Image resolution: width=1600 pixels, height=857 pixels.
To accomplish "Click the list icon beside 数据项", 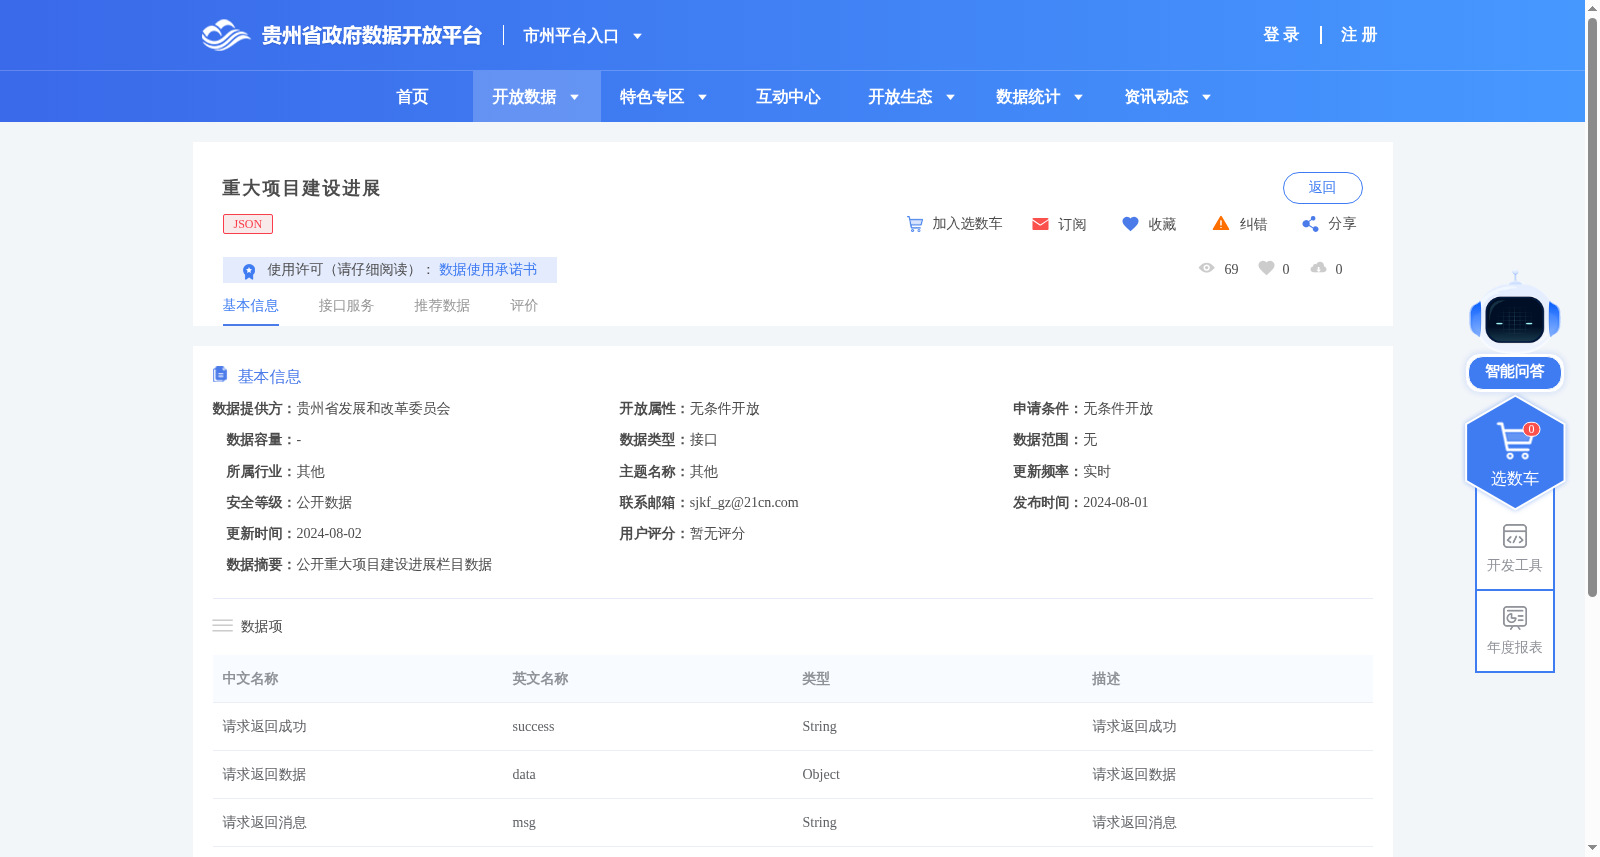I will click(222, 626).
